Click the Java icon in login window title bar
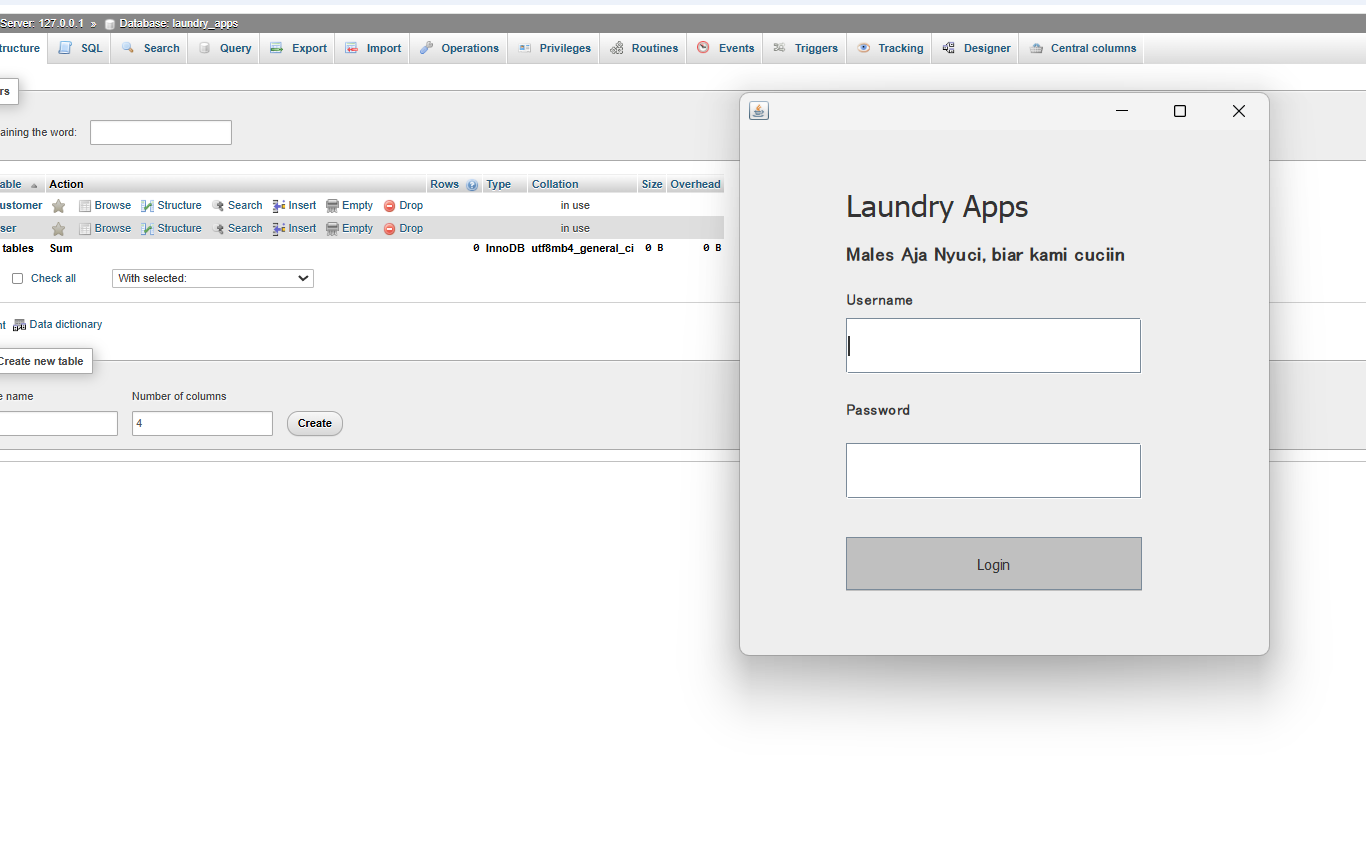Viewport: 1366px width, 864px height. pyautogui.click(x=759, y=111)
